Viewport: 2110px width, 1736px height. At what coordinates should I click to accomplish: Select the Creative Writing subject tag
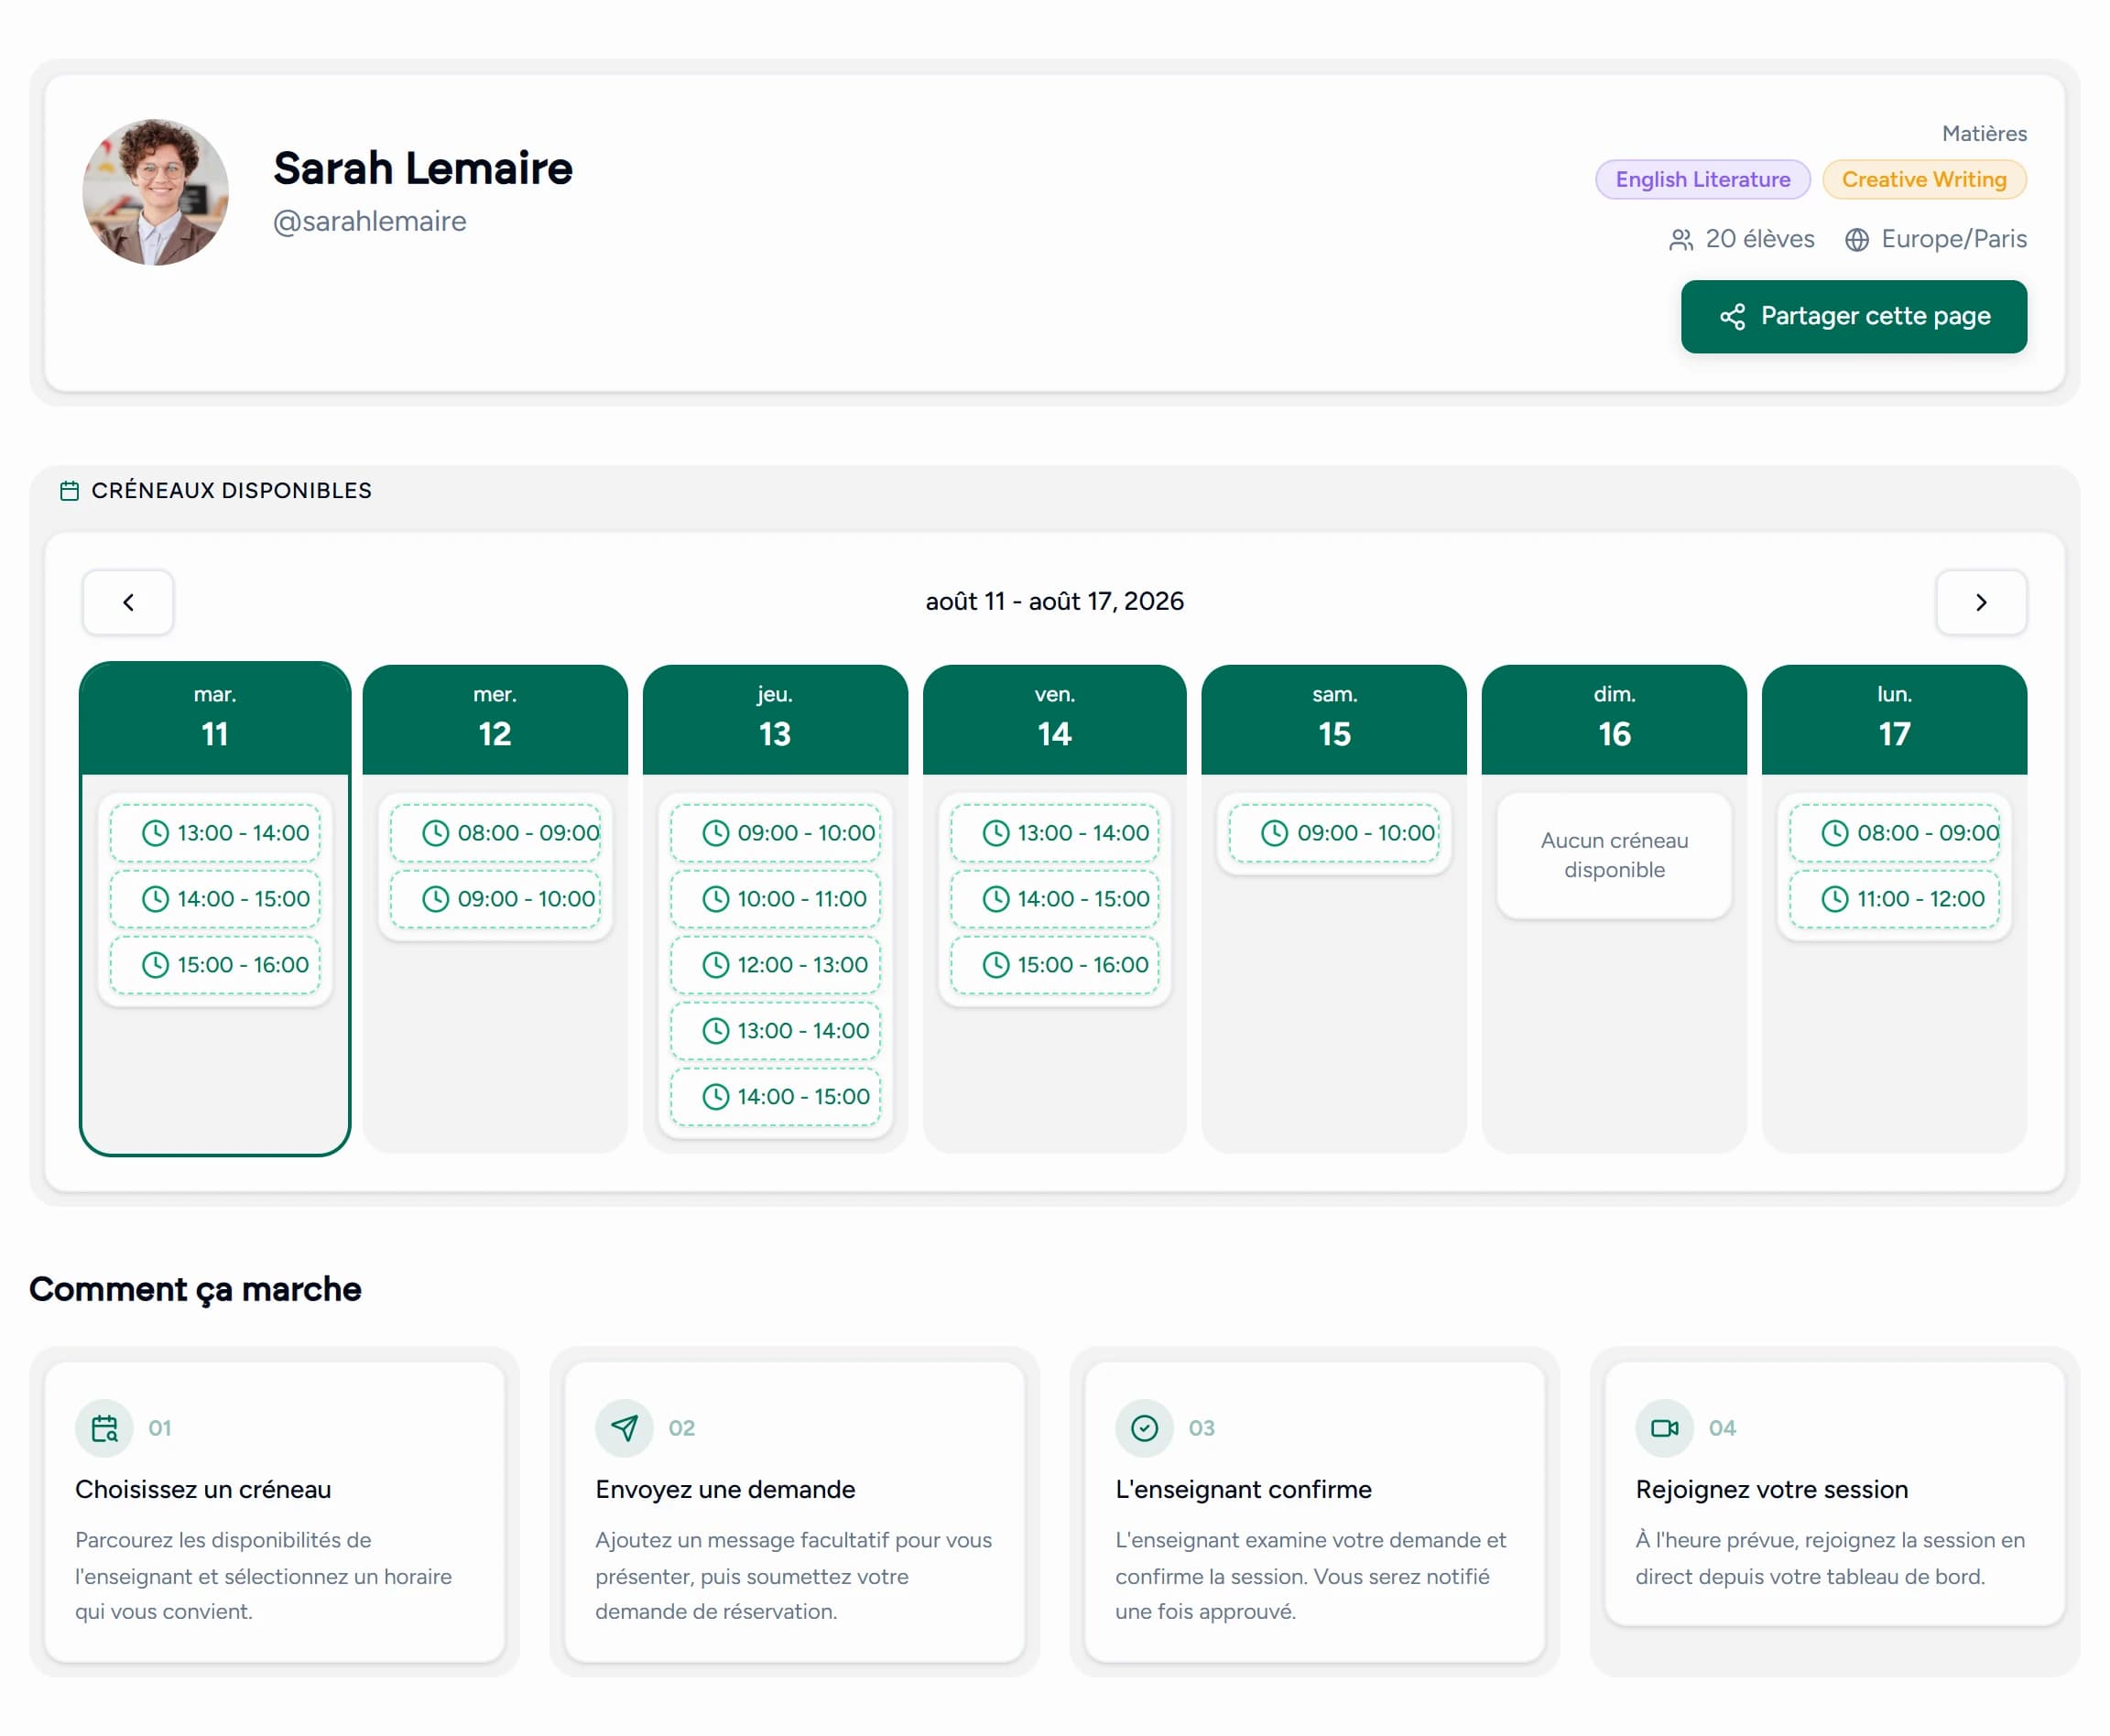click(x=1923, y=179)
